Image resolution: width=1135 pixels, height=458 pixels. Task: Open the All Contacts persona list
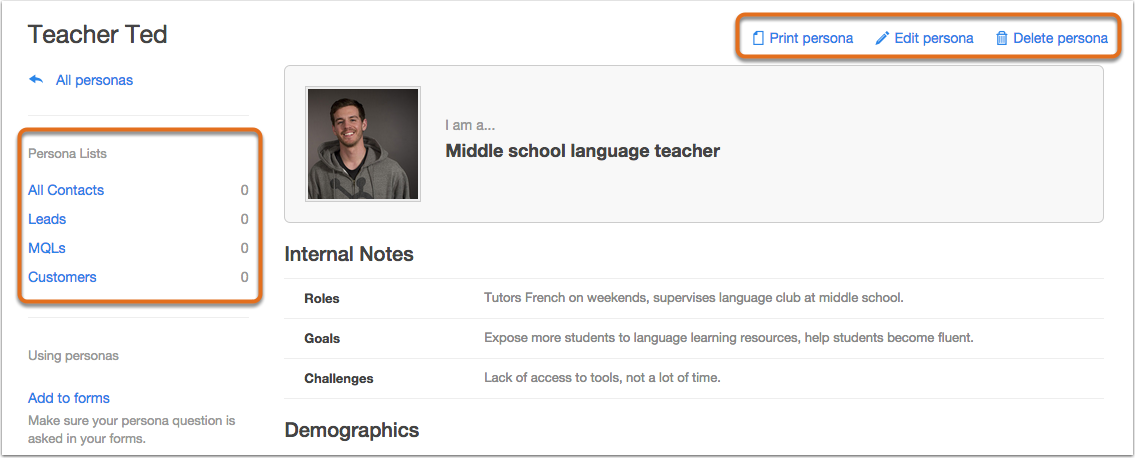click(66, 190)
